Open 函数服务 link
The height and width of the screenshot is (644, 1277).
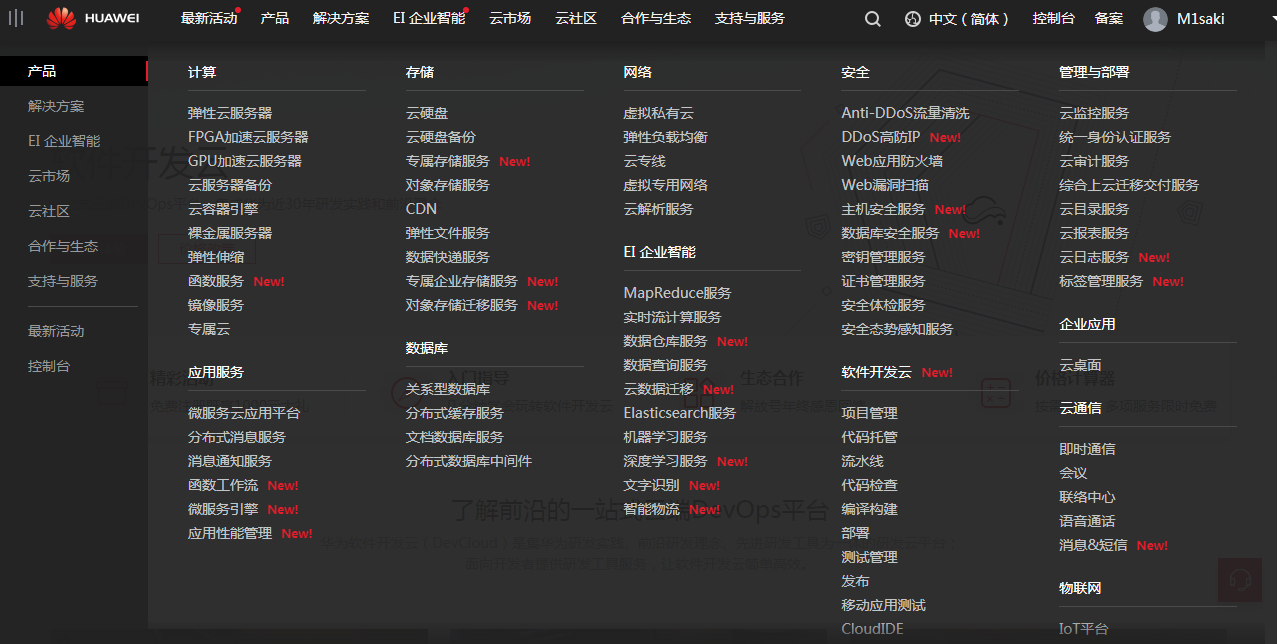[216, 281]
